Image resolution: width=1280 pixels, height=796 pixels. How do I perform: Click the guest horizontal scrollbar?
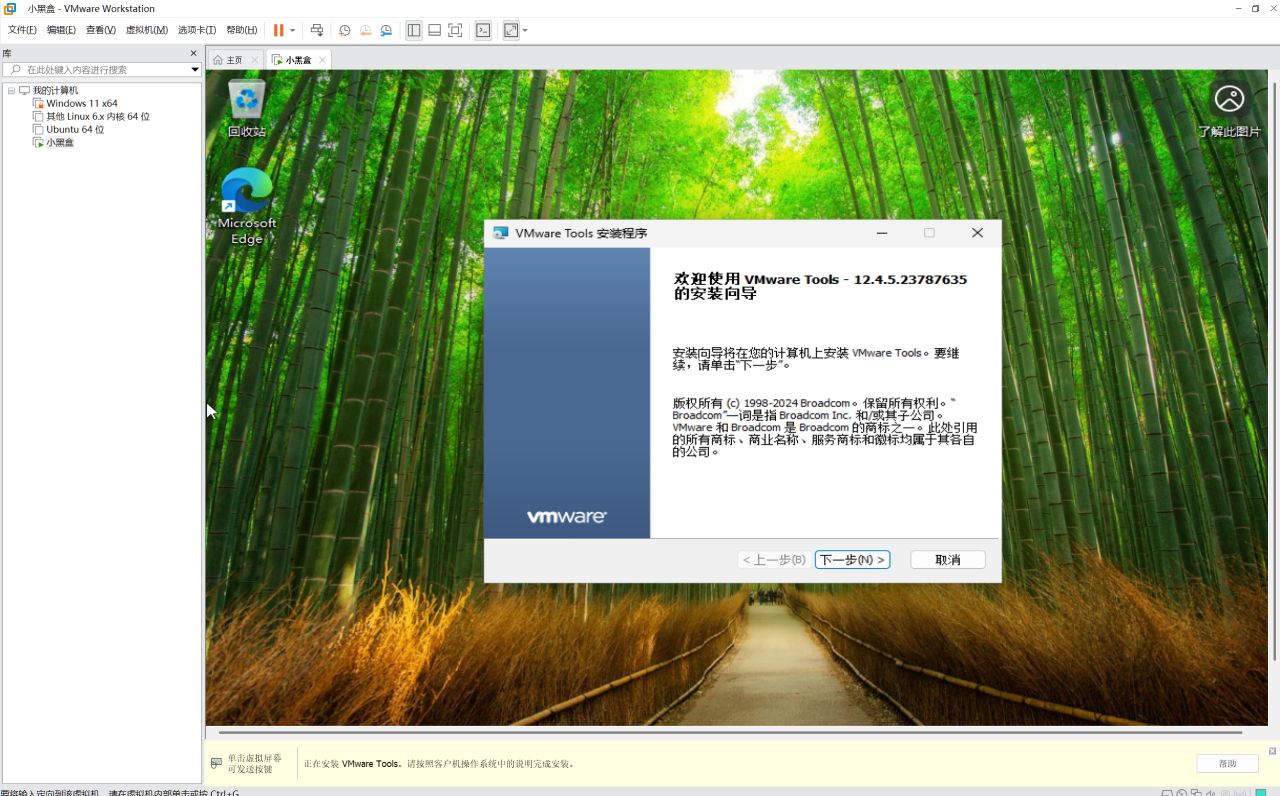click(731, 733)
